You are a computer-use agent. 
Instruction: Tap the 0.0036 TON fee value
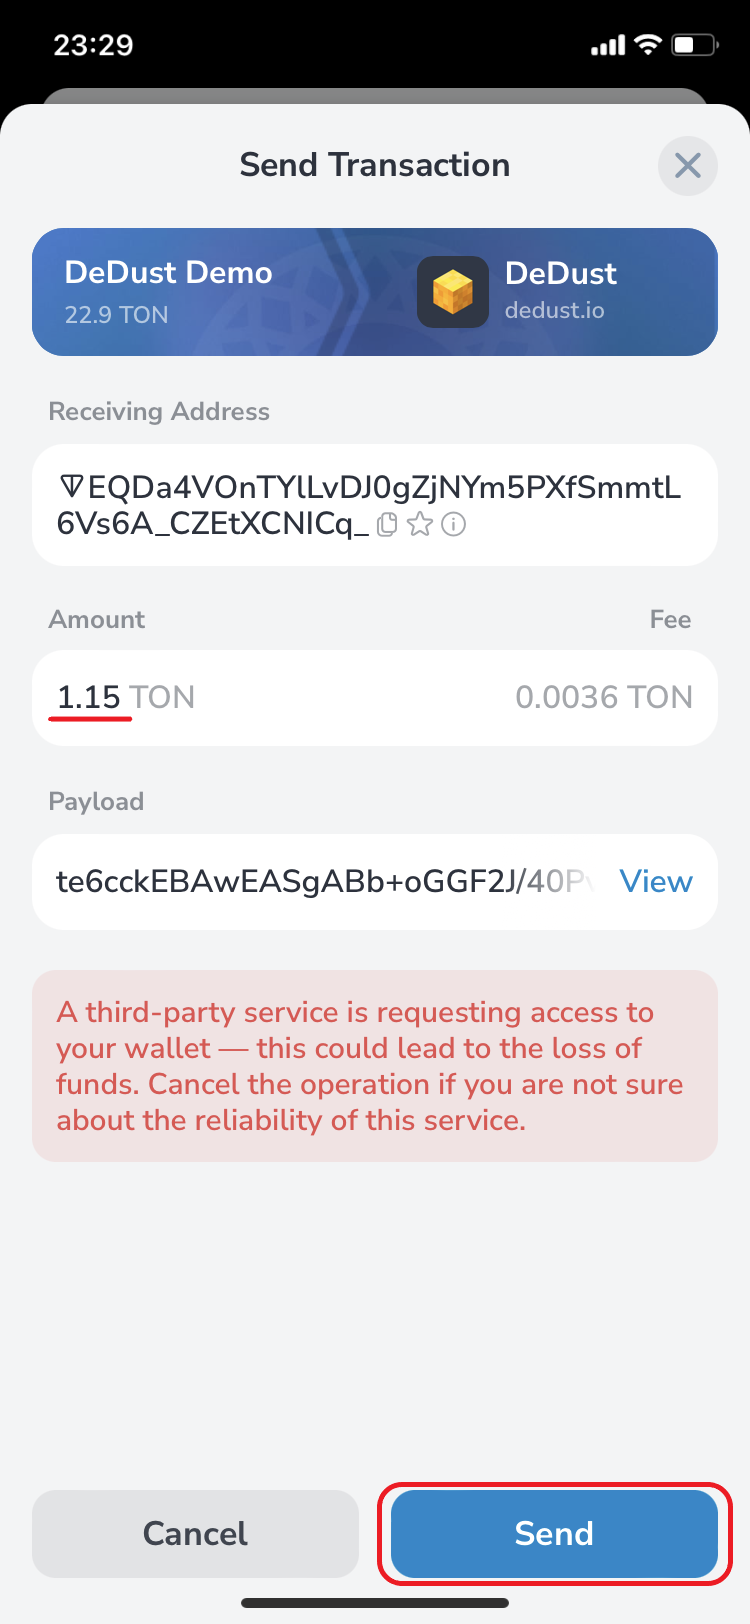[604, 697]
